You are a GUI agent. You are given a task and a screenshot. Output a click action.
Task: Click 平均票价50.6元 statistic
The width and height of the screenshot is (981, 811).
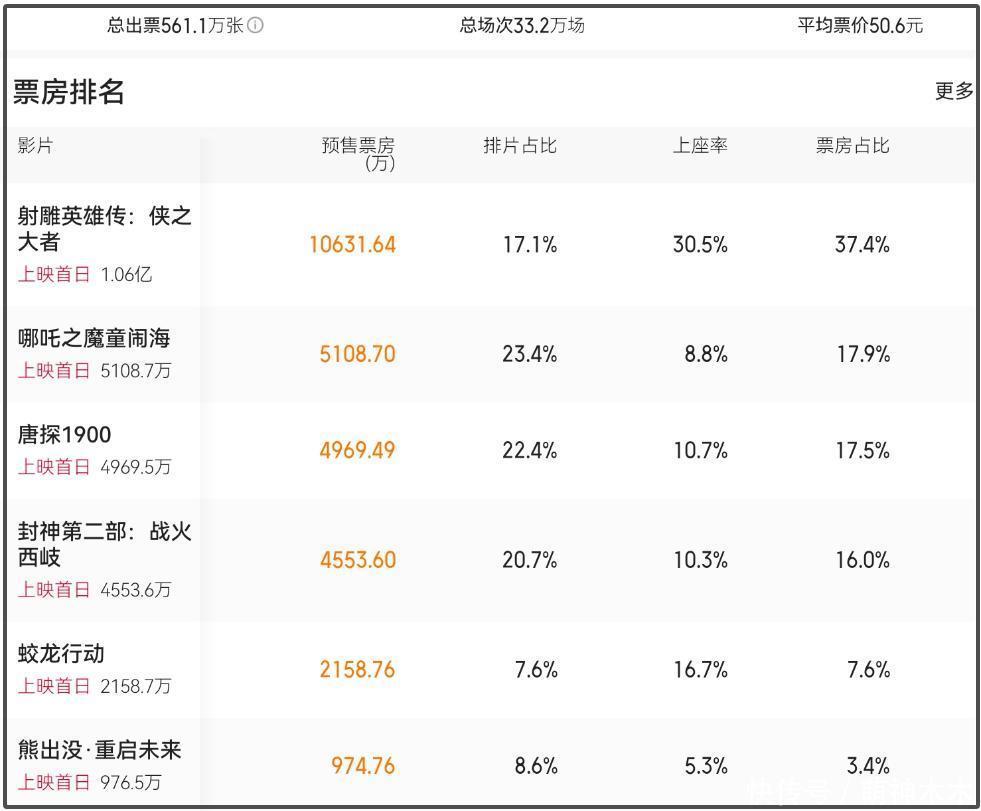[860, 26]
